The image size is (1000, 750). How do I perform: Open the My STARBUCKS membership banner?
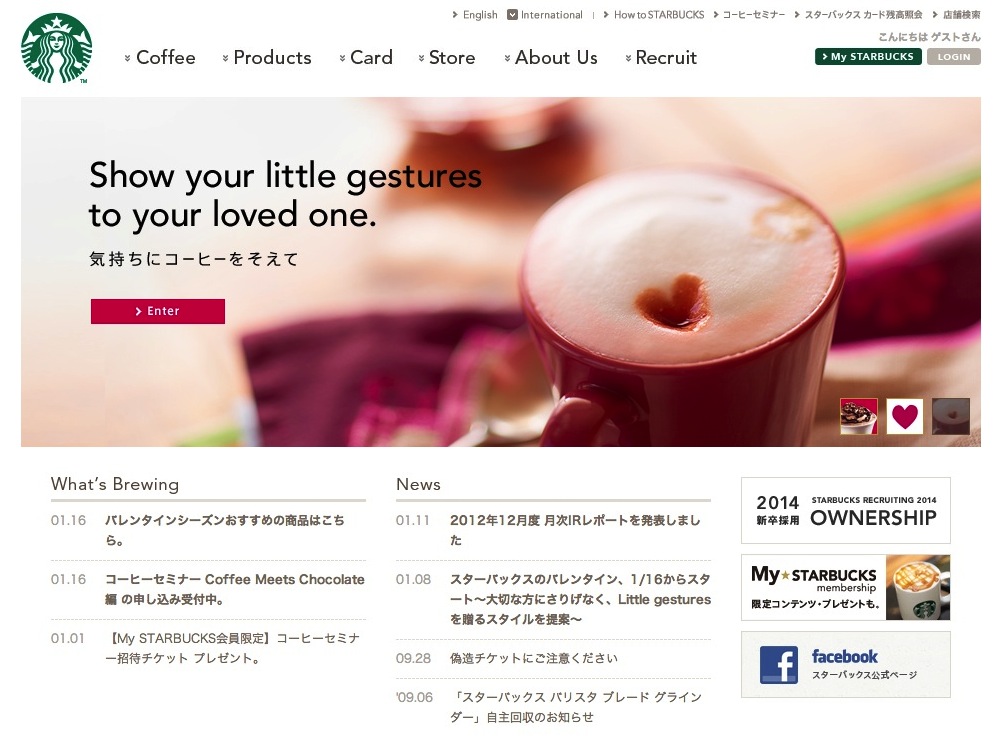(846, 587)
